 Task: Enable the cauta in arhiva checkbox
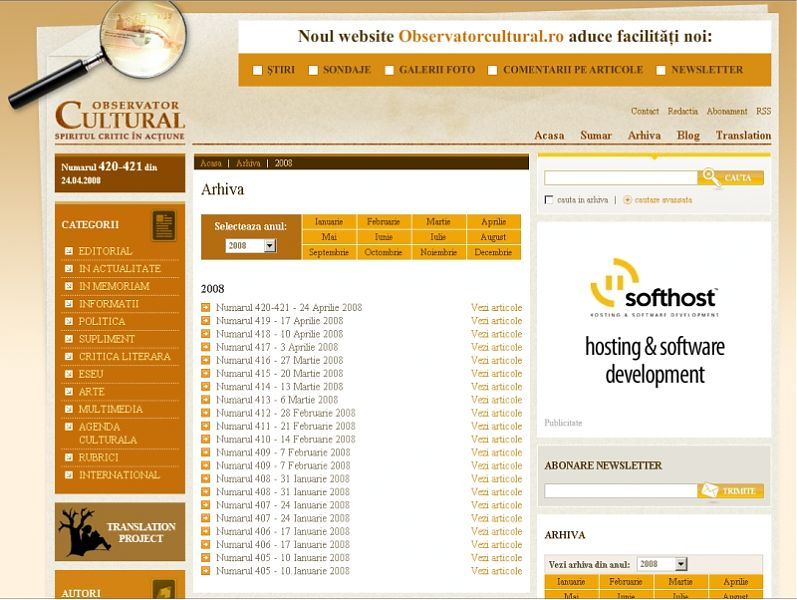pos(549,200)
